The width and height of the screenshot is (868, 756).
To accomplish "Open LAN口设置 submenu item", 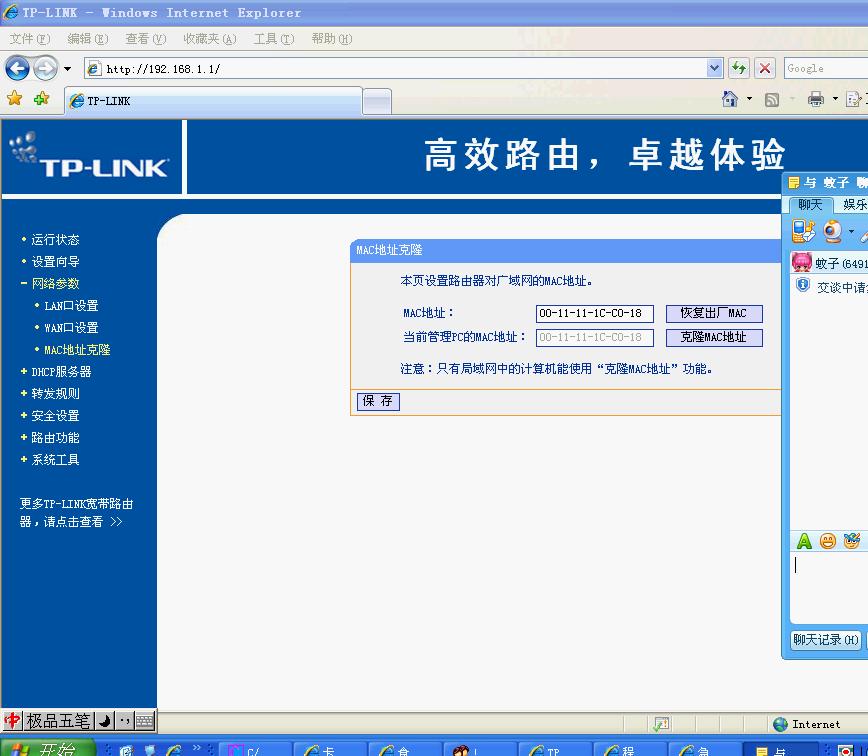I will point(71,305).
